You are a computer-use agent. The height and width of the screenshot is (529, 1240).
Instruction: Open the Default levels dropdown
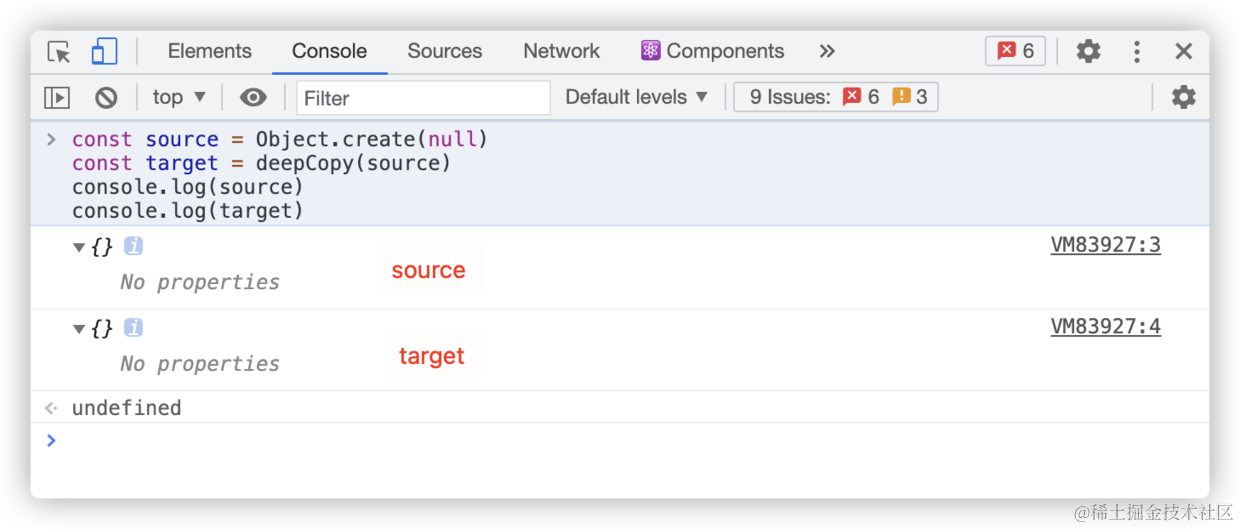tap(636, 97)
